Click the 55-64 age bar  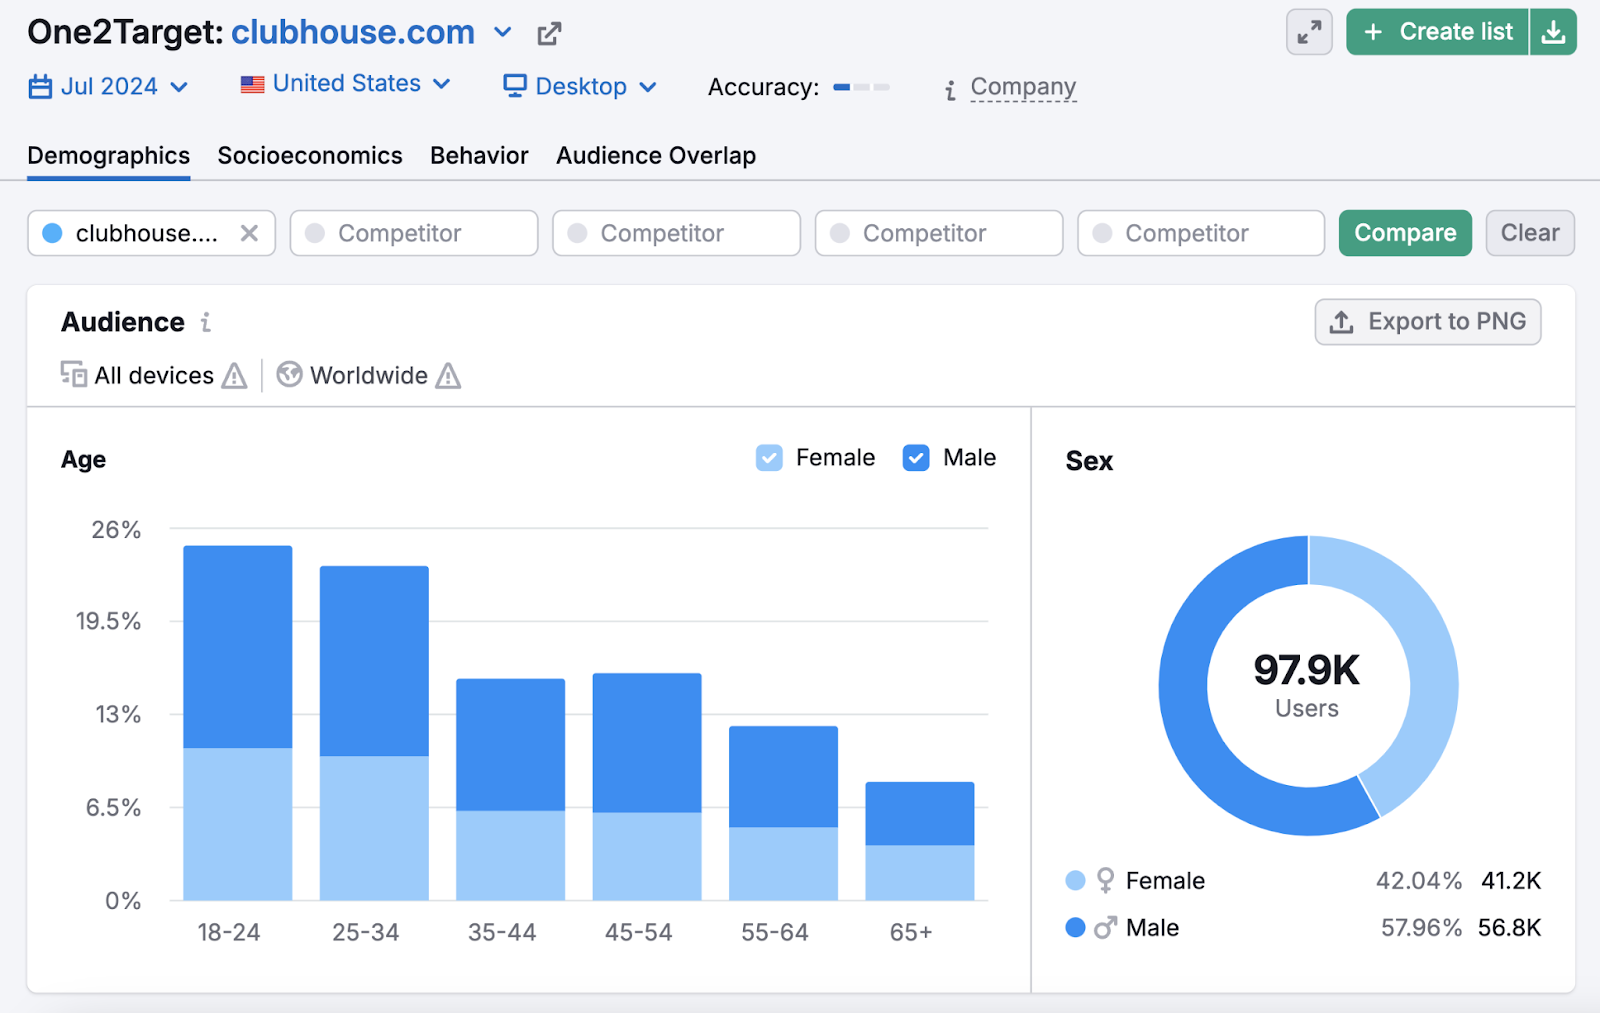783,813
